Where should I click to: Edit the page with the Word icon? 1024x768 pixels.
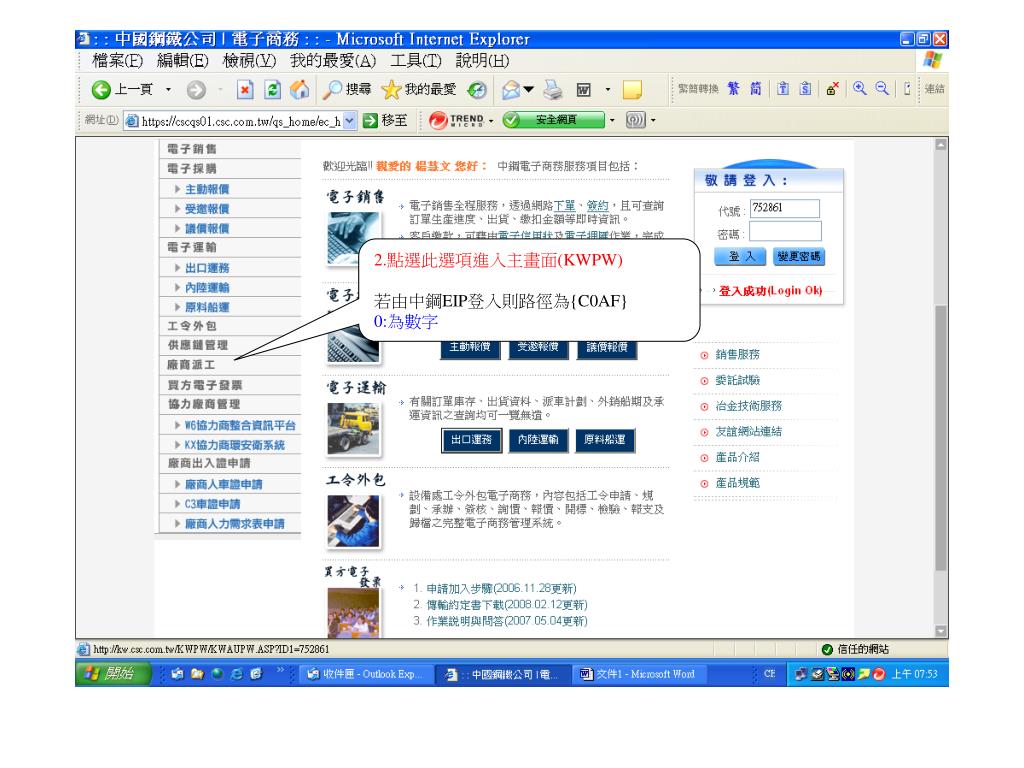583,89
